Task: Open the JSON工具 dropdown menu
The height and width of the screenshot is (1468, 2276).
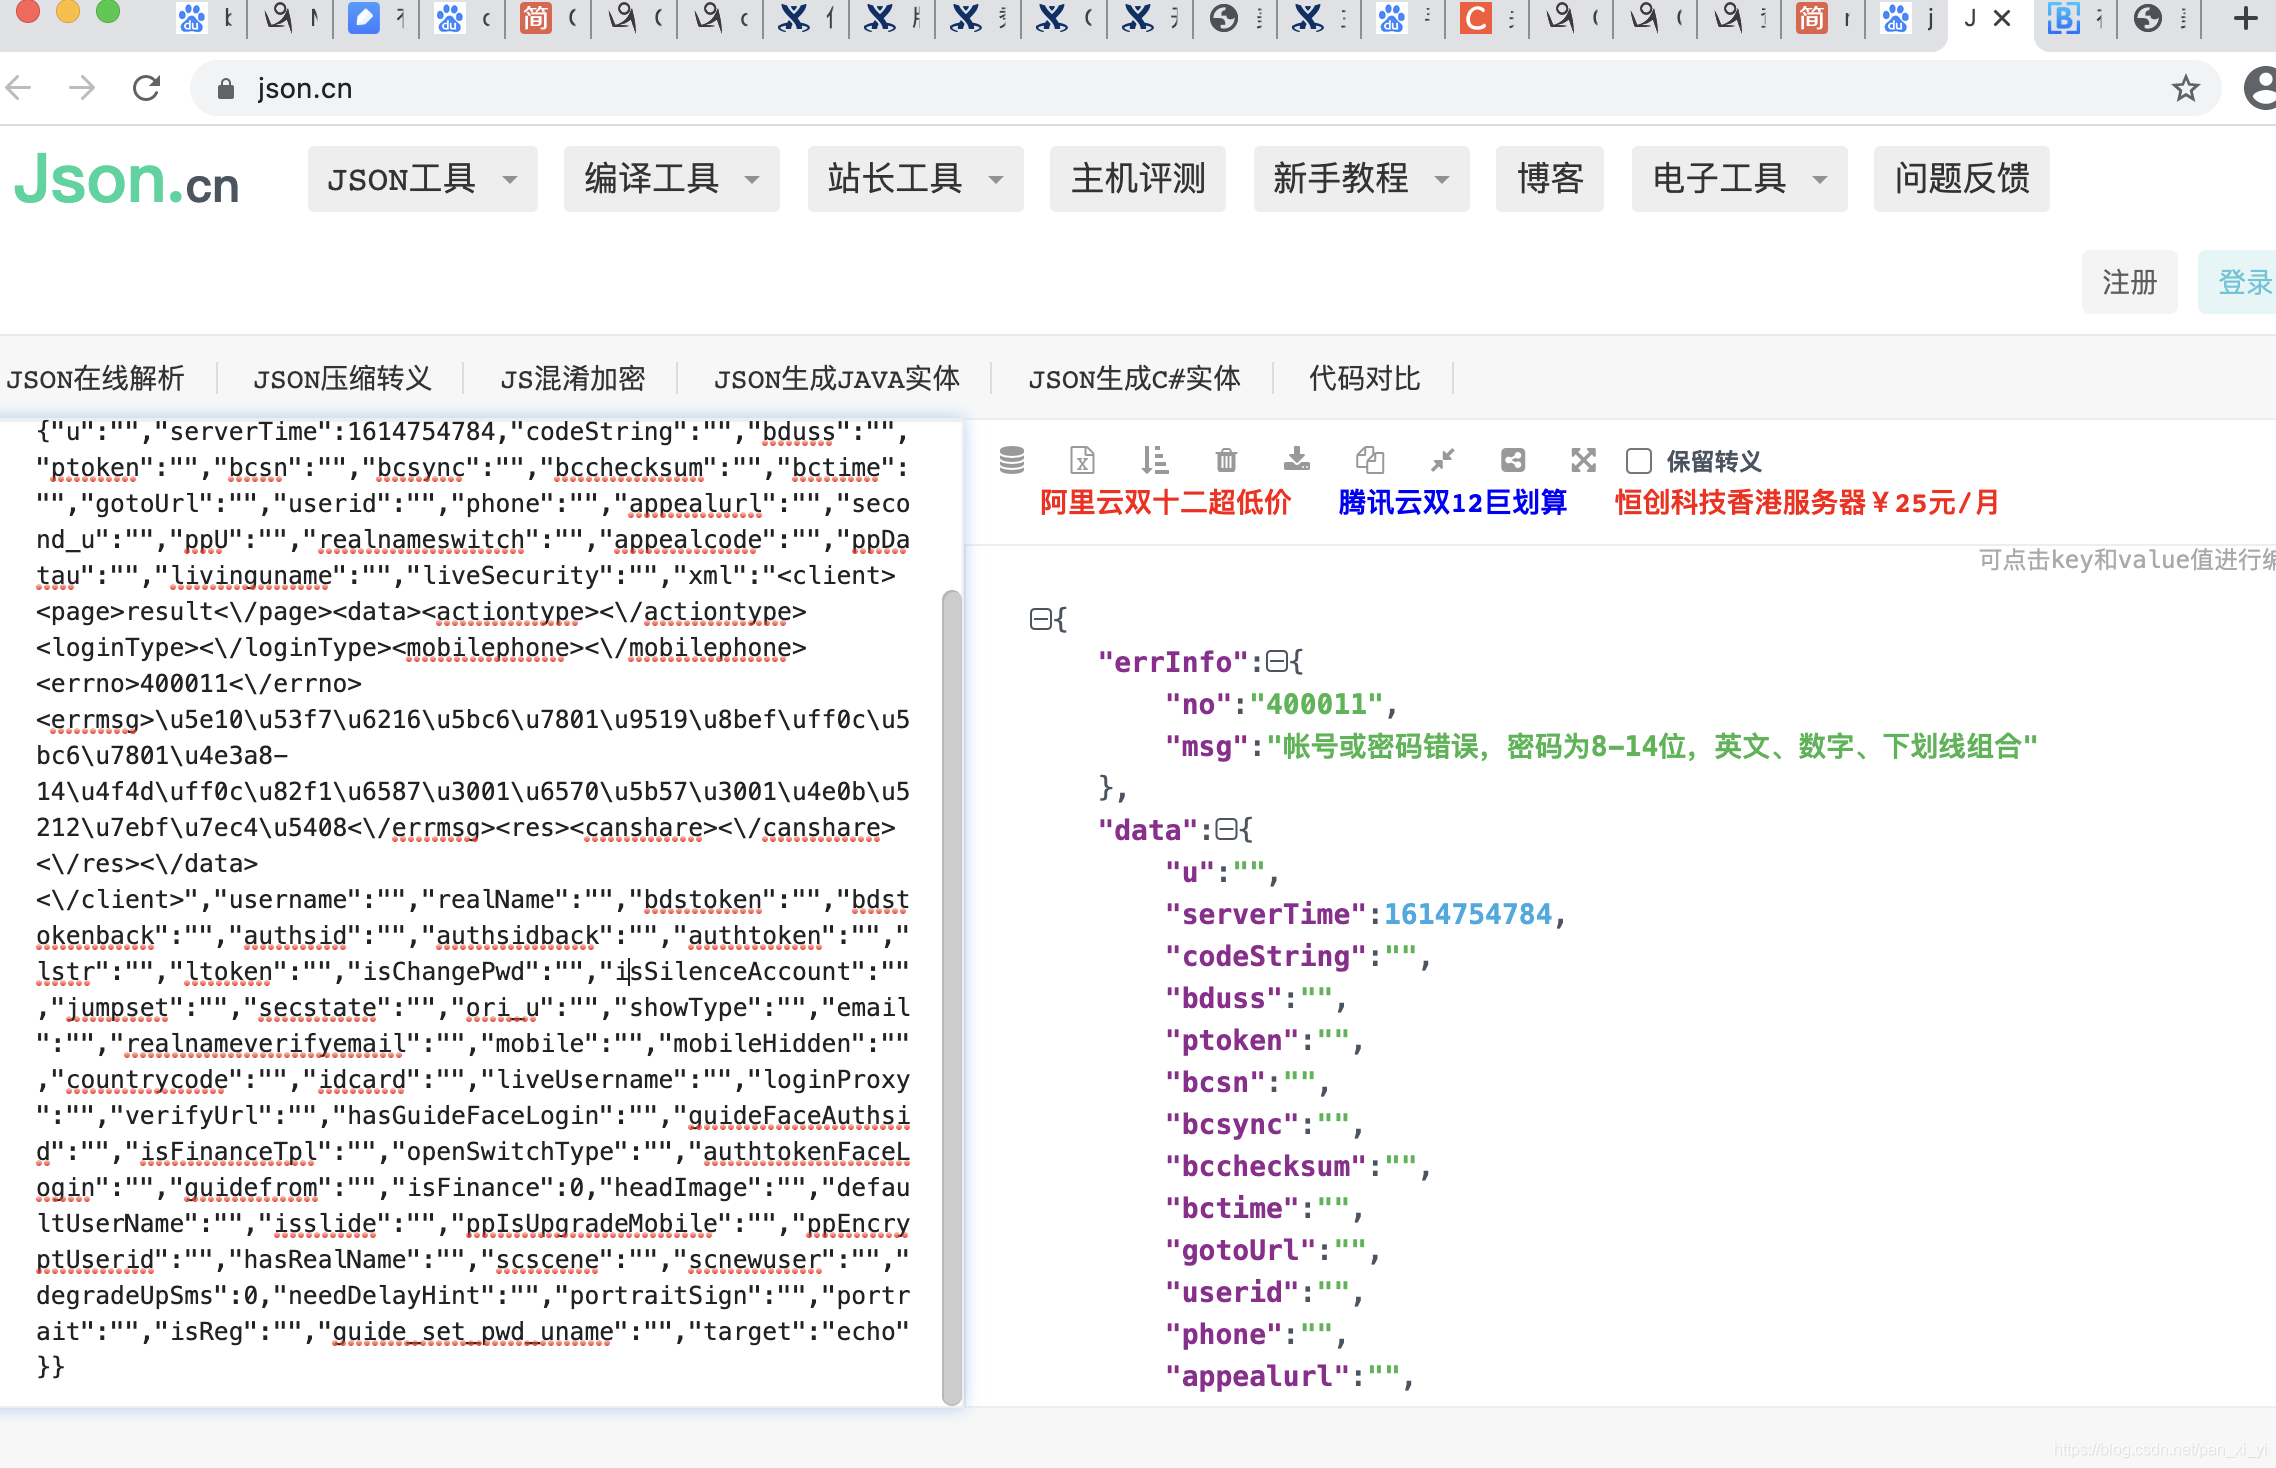Action: [422, 179]
